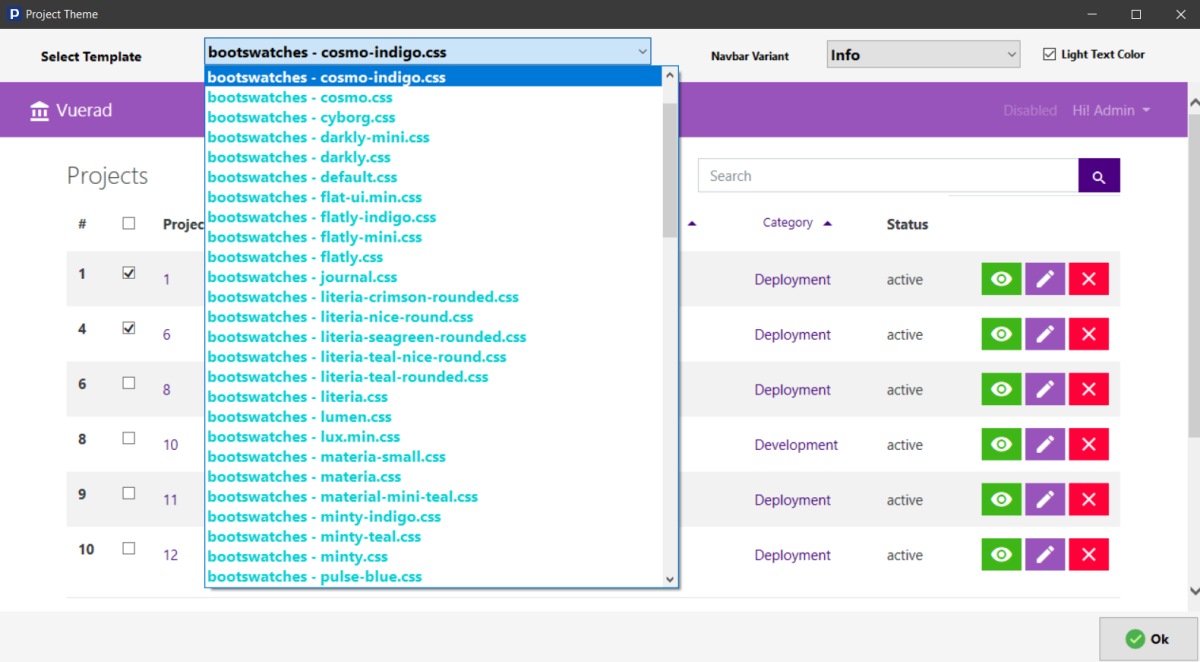This screenshot has height=662, width=1200.
Task: Sort by the Category column header
Action: coord(797,223)
